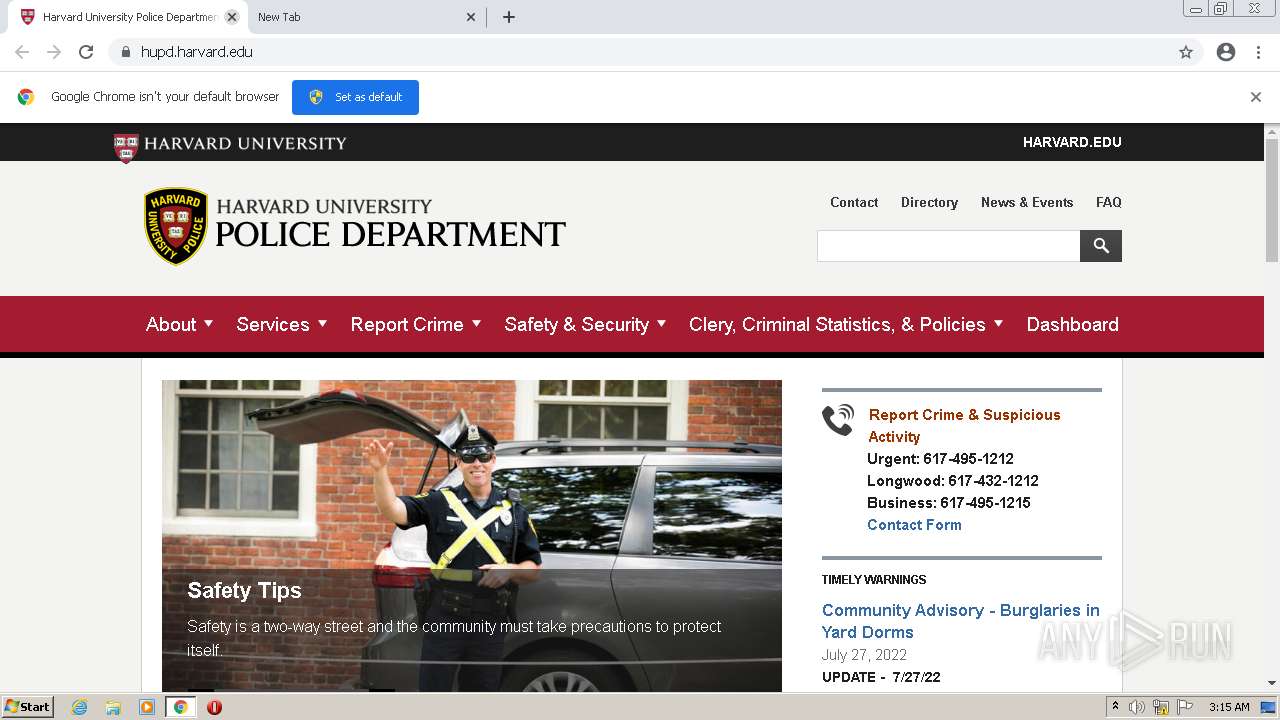
Task: Open the media player taskbar icon
Action: (x=147, y=707)
